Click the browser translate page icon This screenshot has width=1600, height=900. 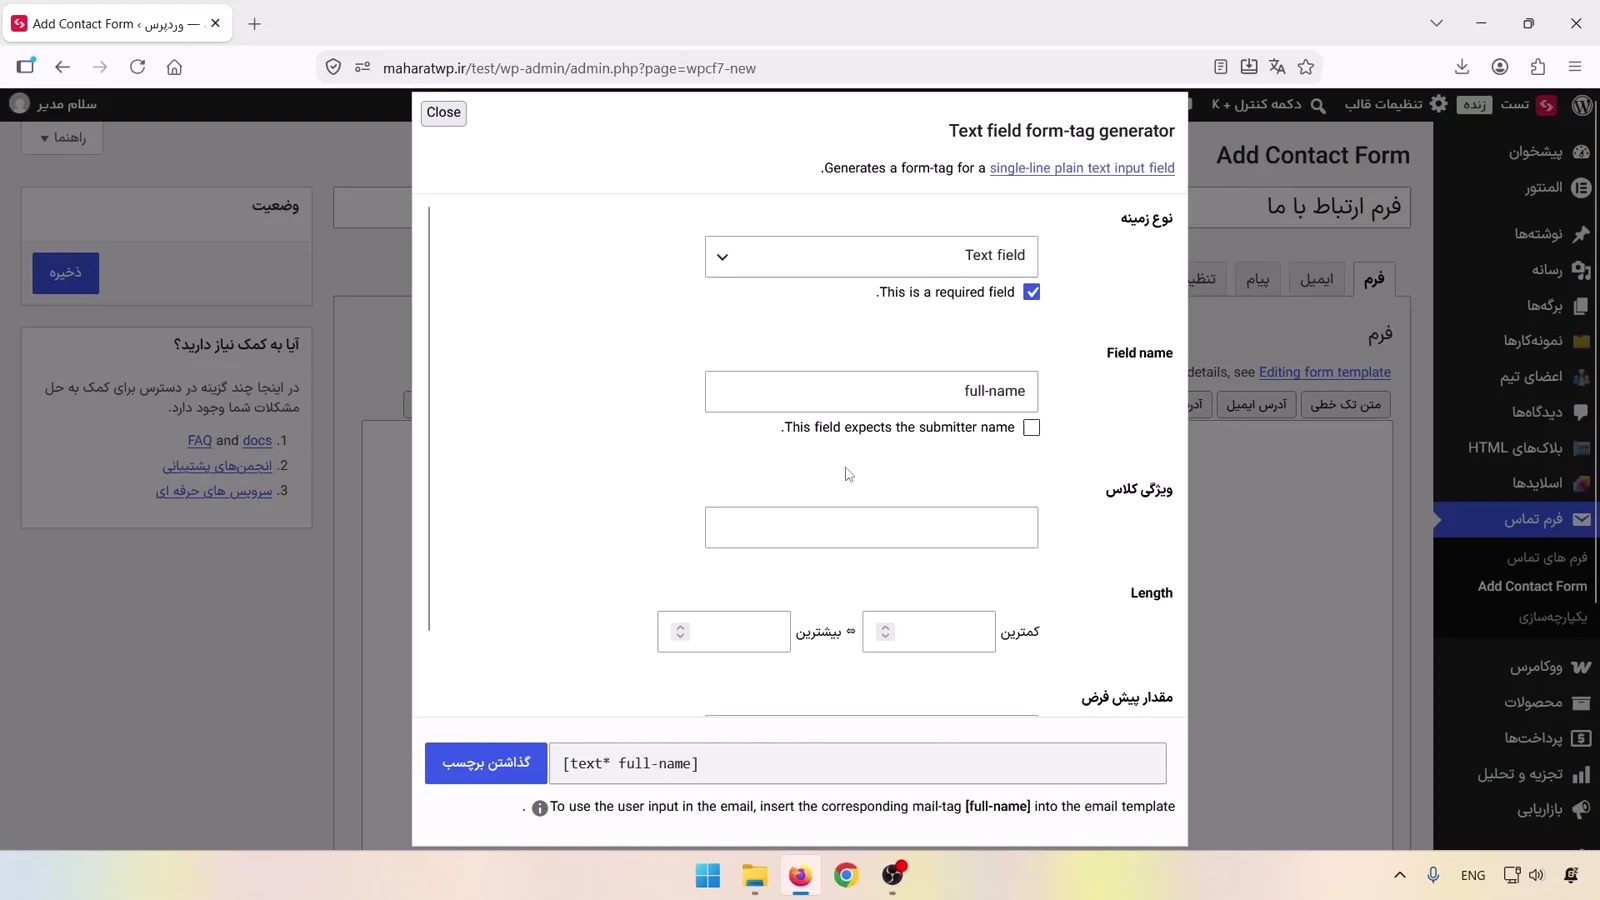[x=1277, y=67]
